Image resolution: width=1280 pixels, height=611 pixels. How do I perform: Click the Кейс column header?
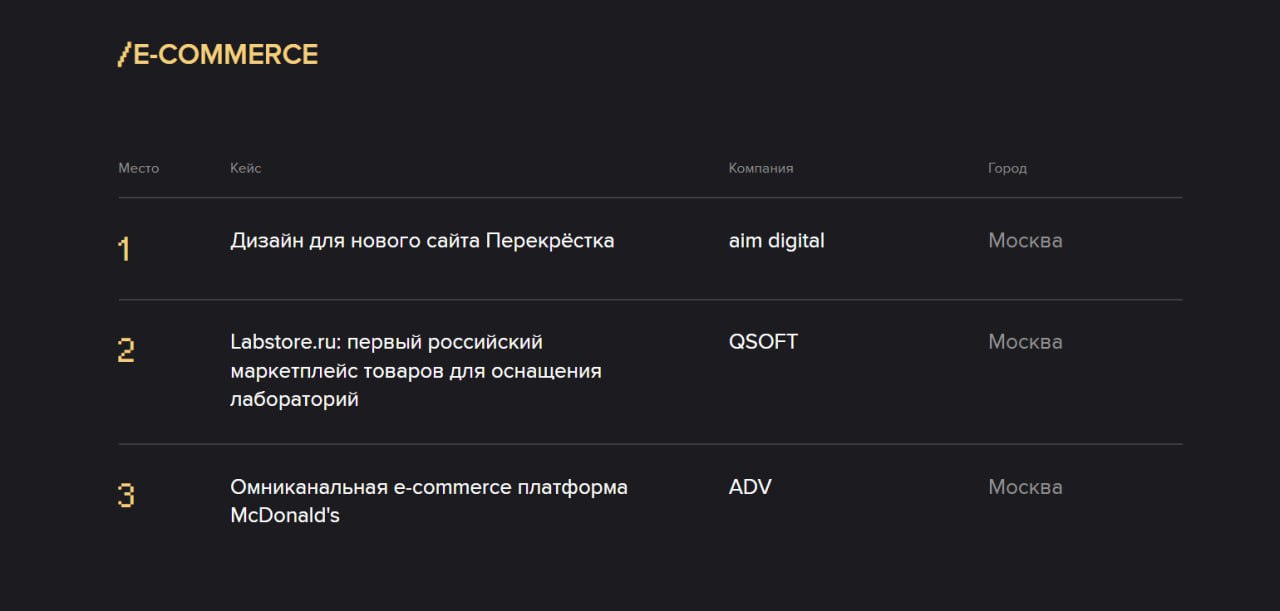(x=245, y=168)
